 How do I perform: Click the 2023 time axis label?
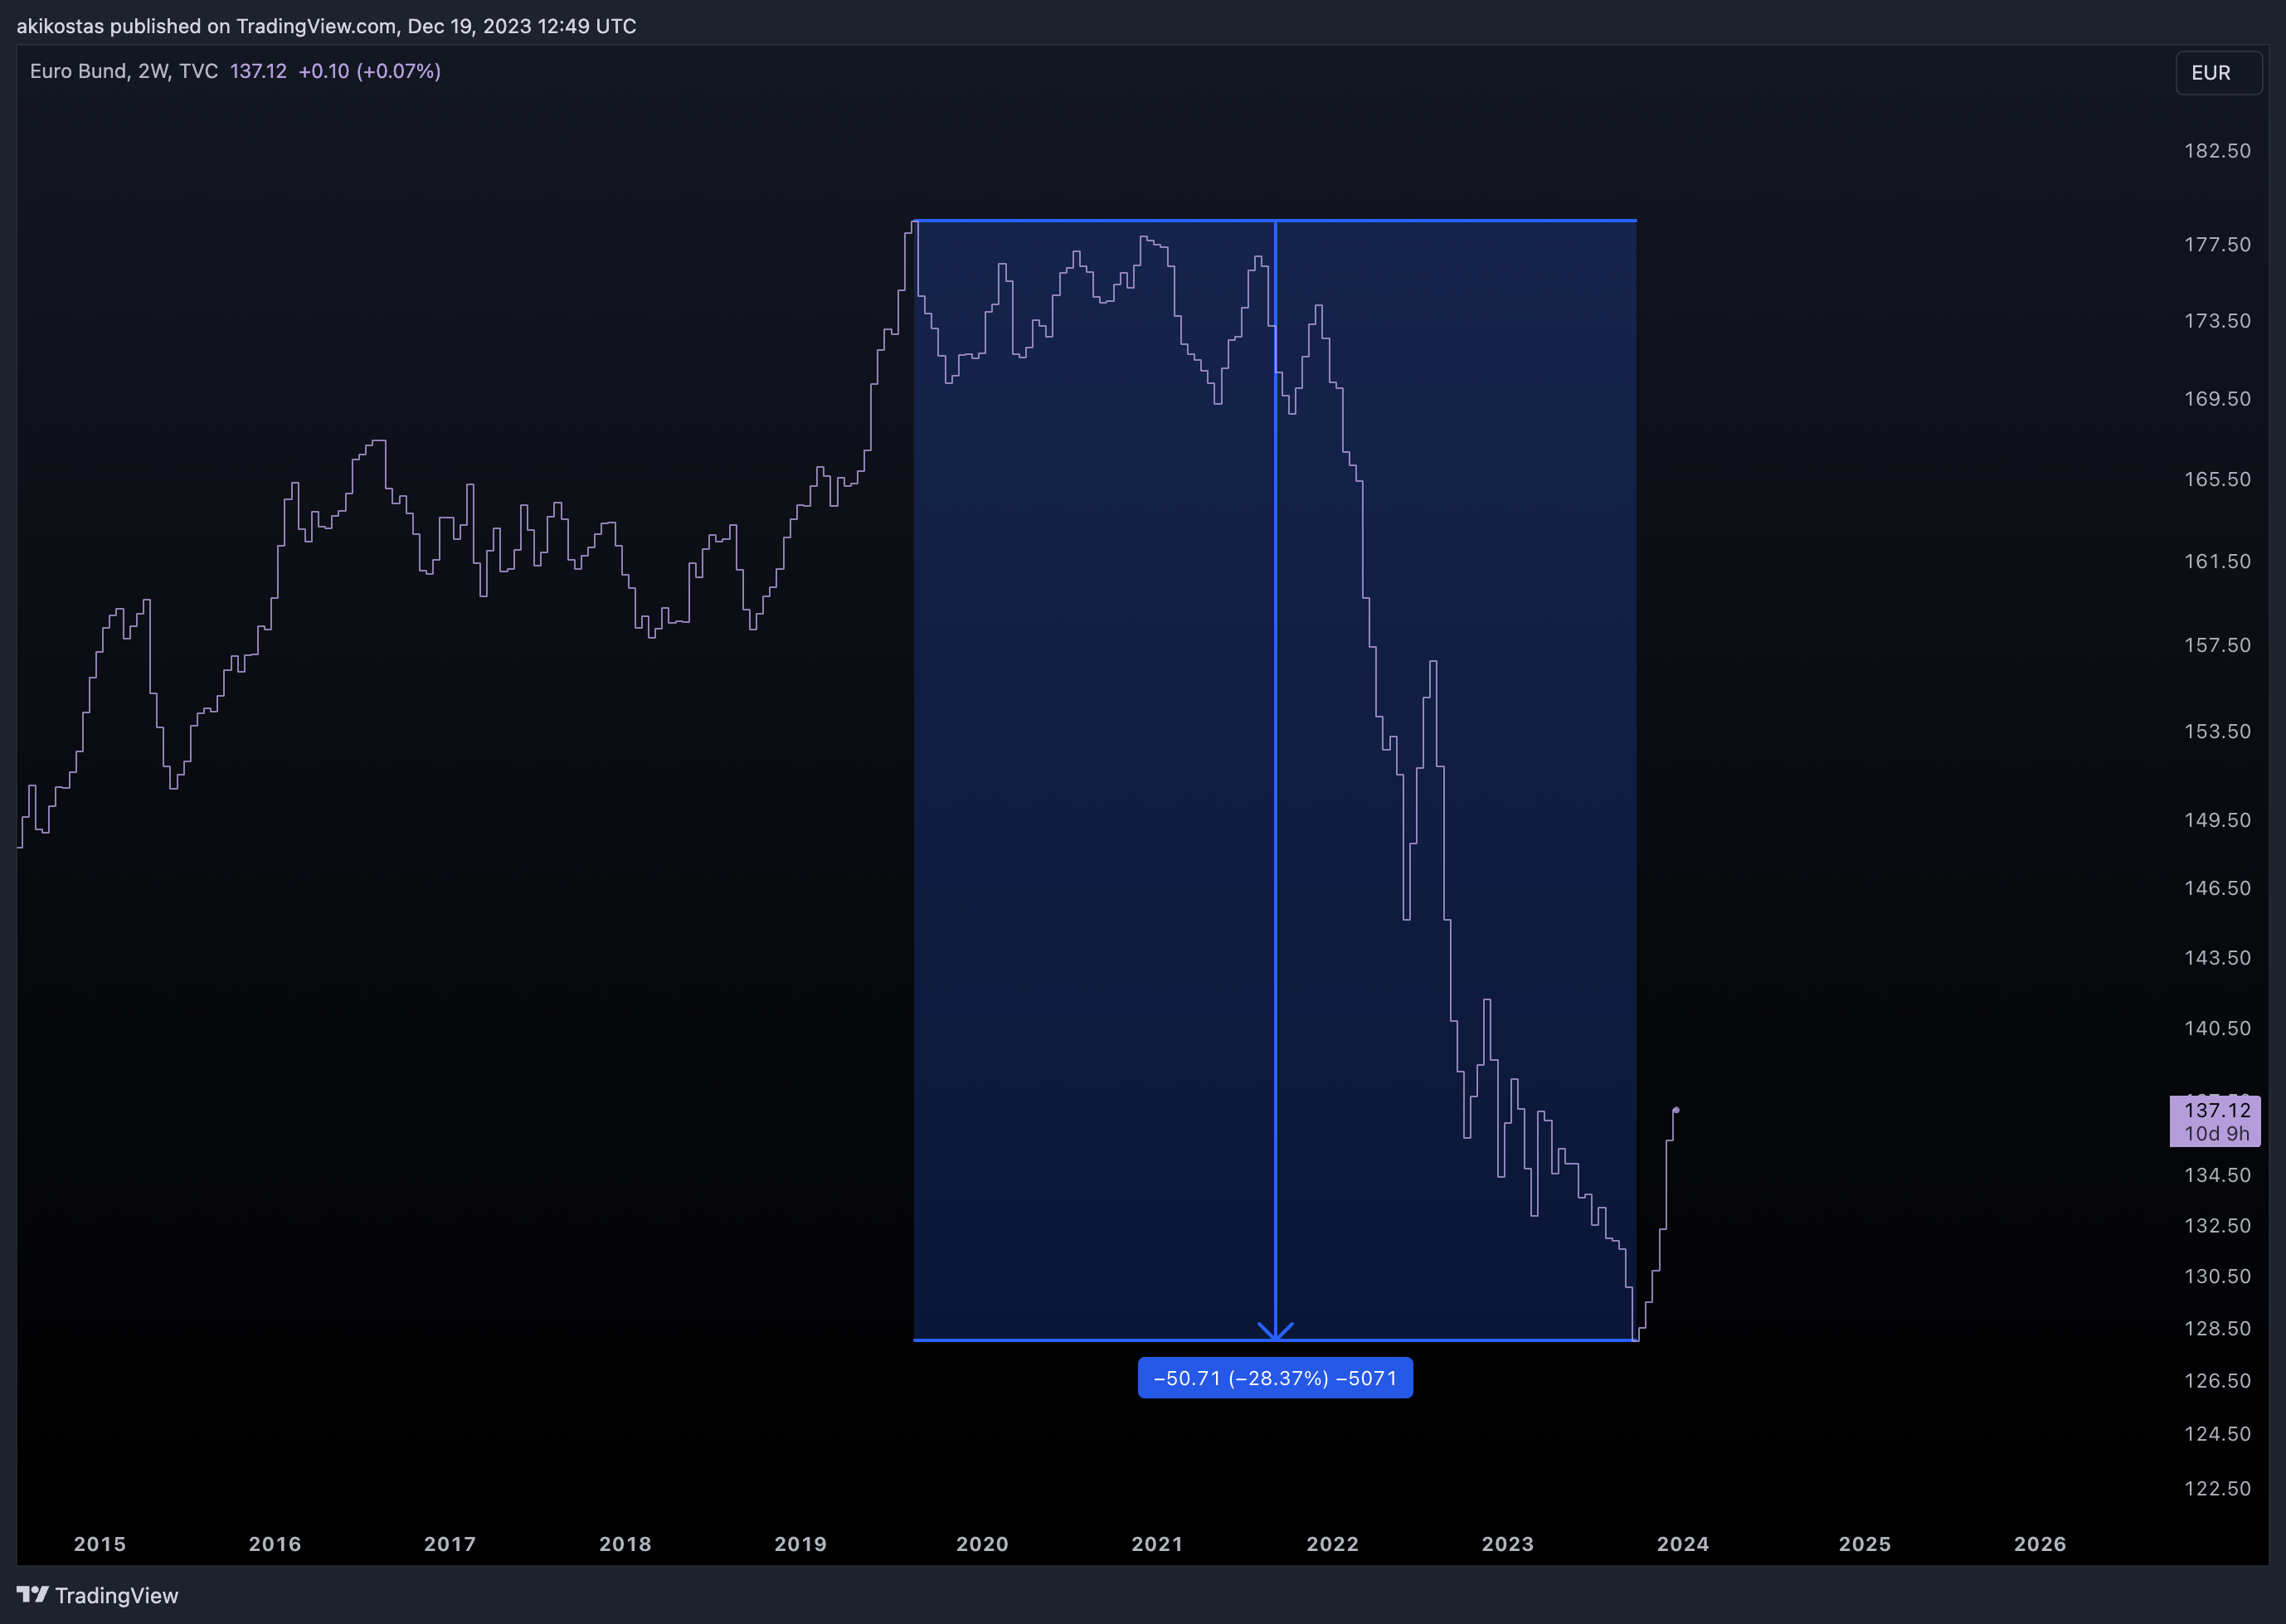[x=1508, y=1544]
